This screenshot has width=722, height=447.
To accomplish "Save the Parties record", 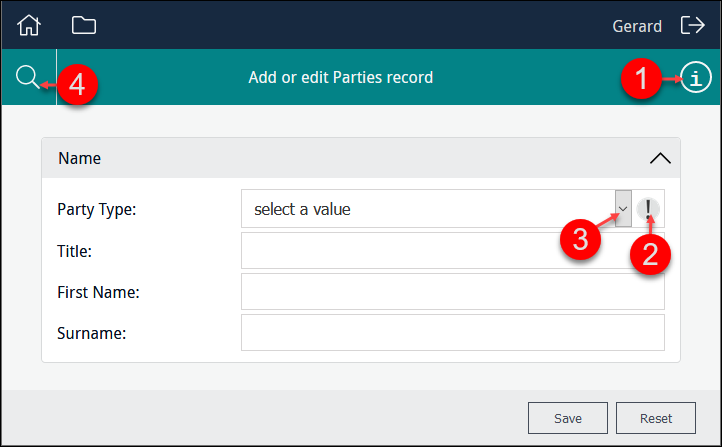I will pyautogui.click(x=568, y=418).
